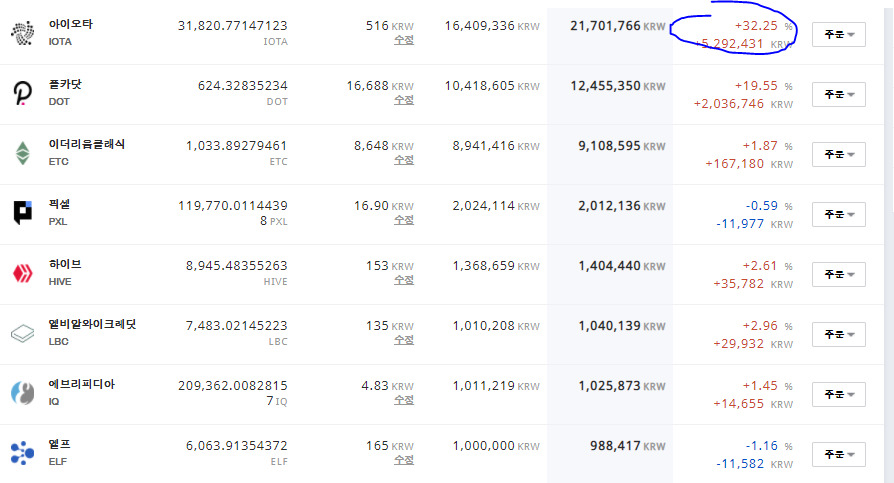Open the order dropdown in HIVE row
894x483 pixels.
(x=839, y=274)
